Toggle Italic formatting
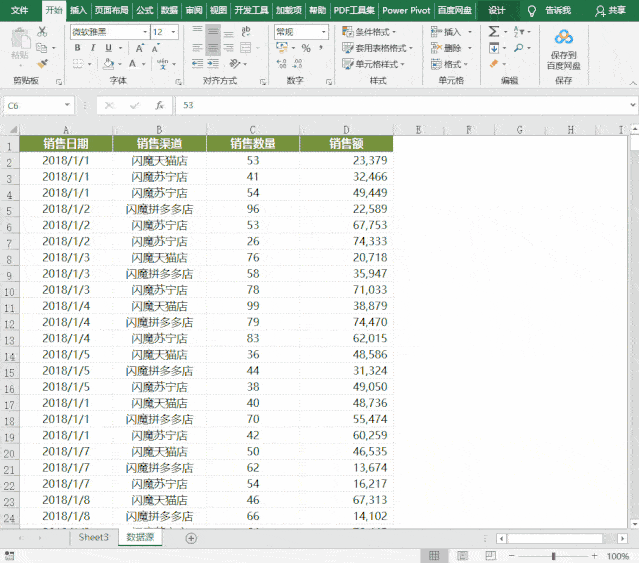This screenshot has width=639, height=563. coord(91,48)
